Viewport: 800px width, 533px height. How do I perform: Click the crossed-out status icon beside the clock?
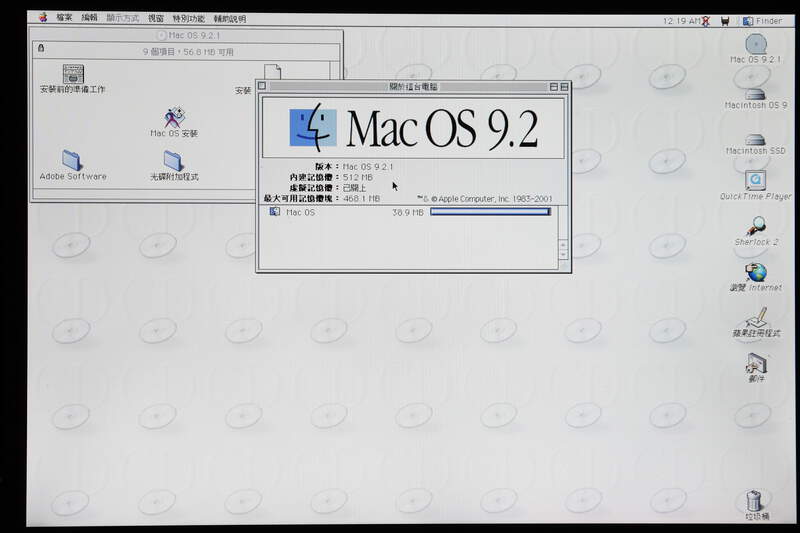pyautogui.click(x=706, y=21)
